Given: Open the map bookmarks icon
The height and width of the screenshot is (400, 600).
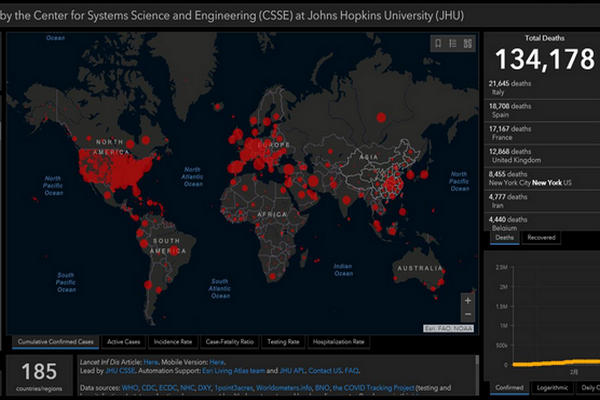Looking at the screenshot, I should tap(438, 43).
